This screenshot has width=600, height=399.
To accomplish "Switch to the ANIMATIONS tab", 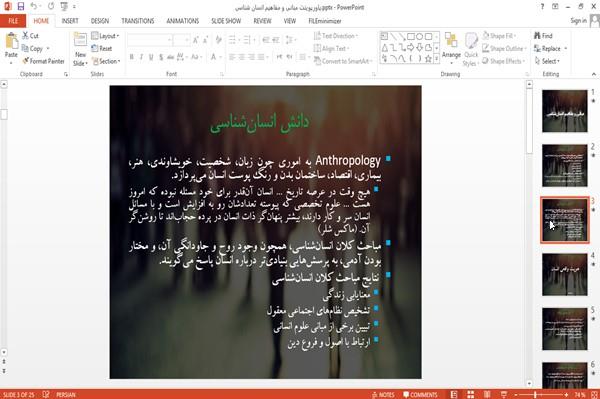I will click(183, 21).
